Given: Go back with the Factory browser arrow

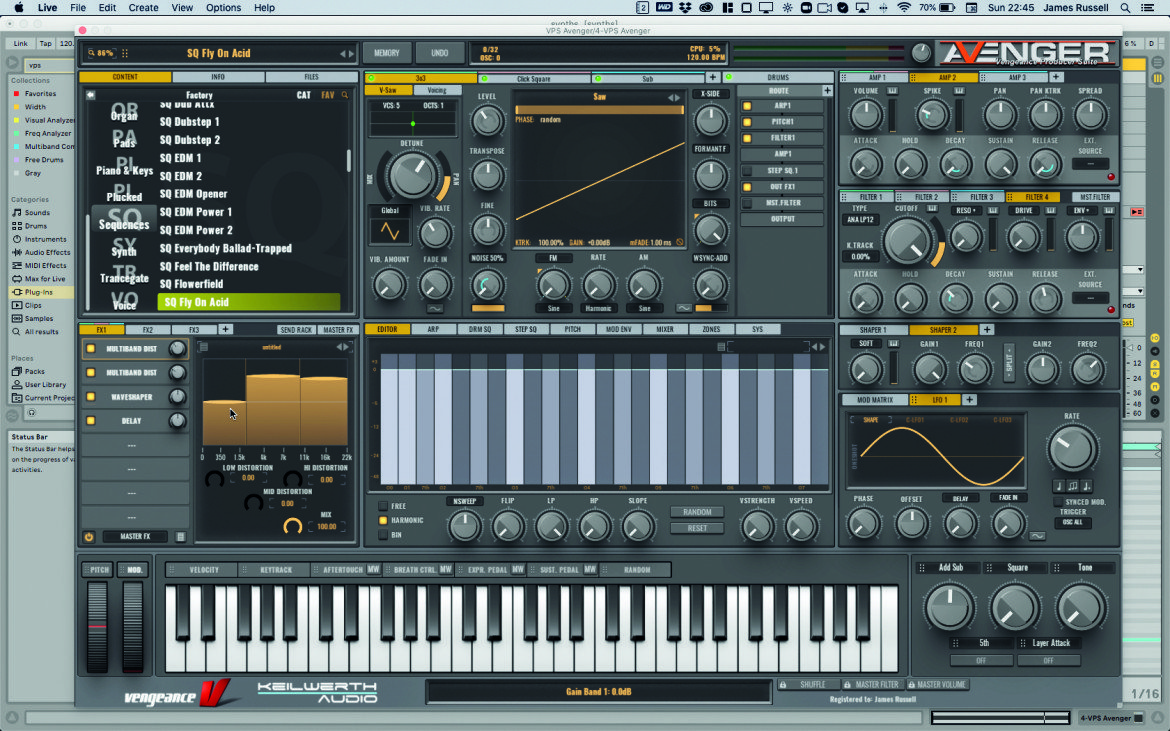Looking at the screenshot, I should click(90, 95).
